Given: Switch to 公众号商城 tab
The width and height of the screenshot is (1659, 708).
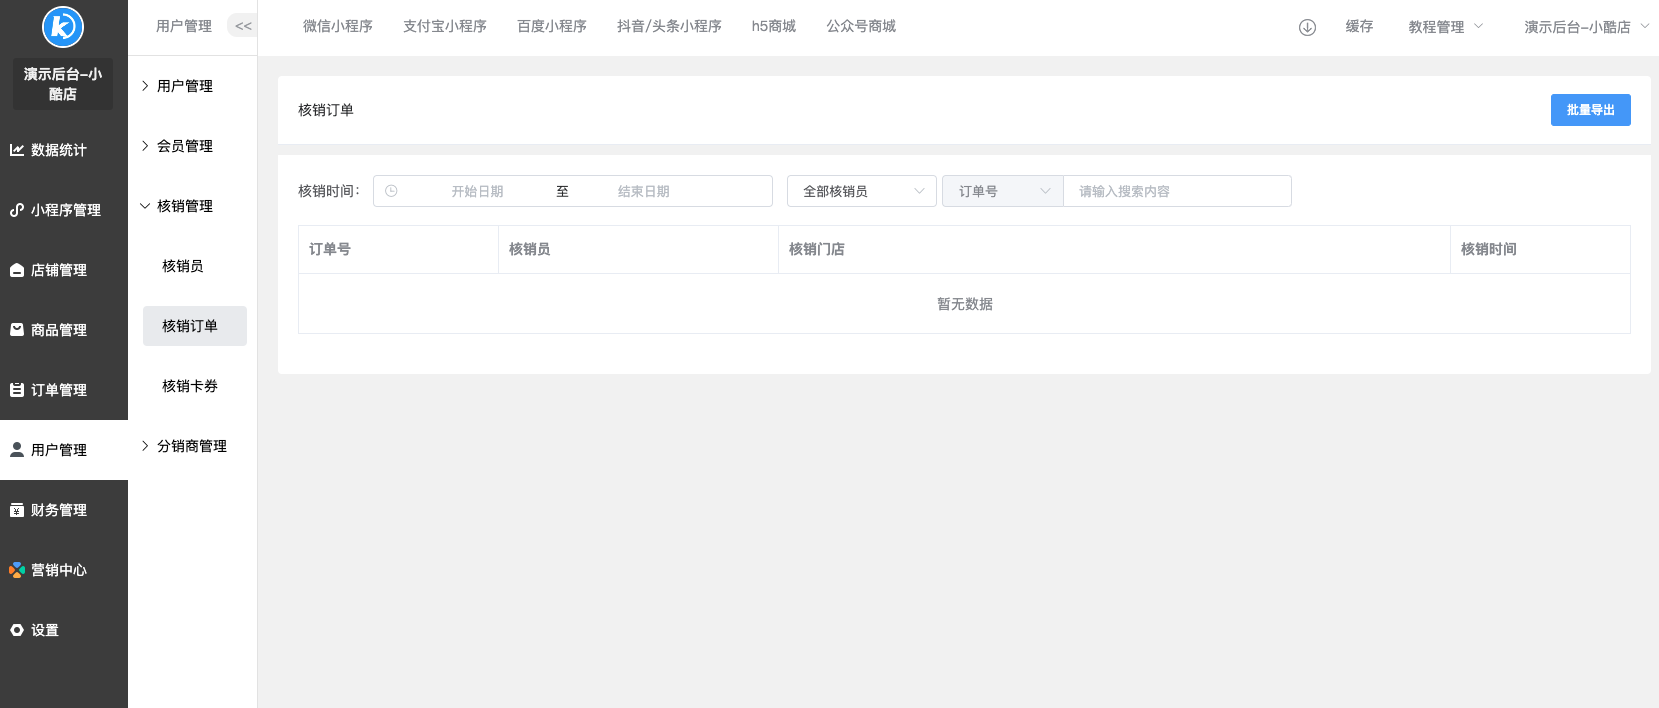Looking at the screenshot, I should coord(861,26).
